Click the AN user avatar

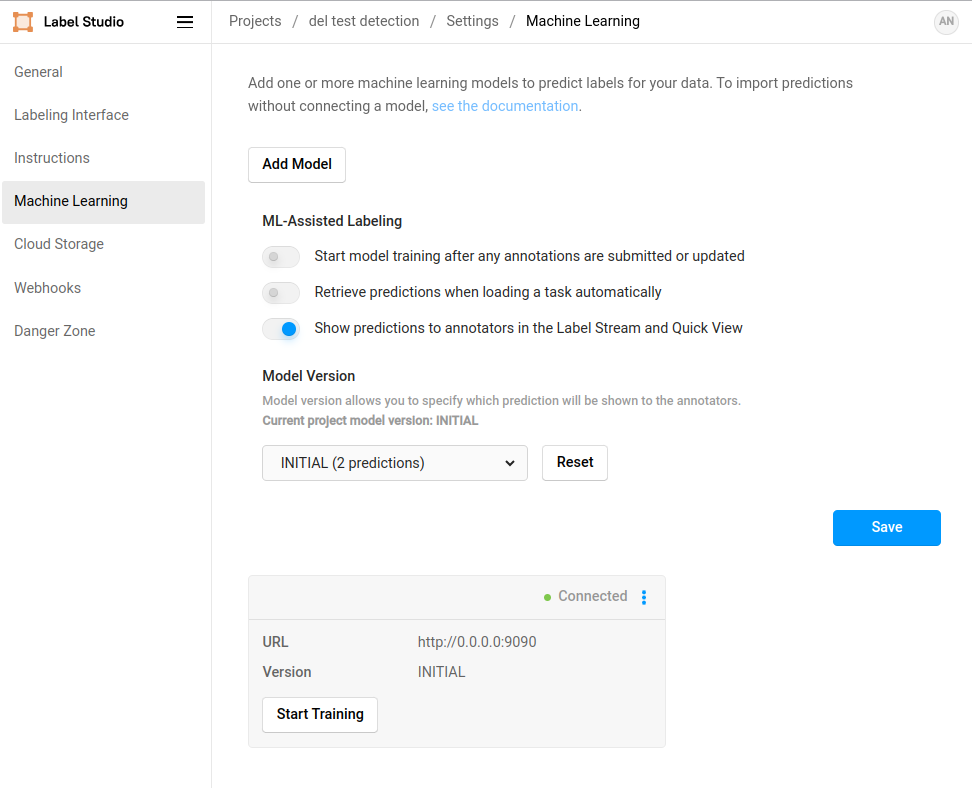coord(945,22)
